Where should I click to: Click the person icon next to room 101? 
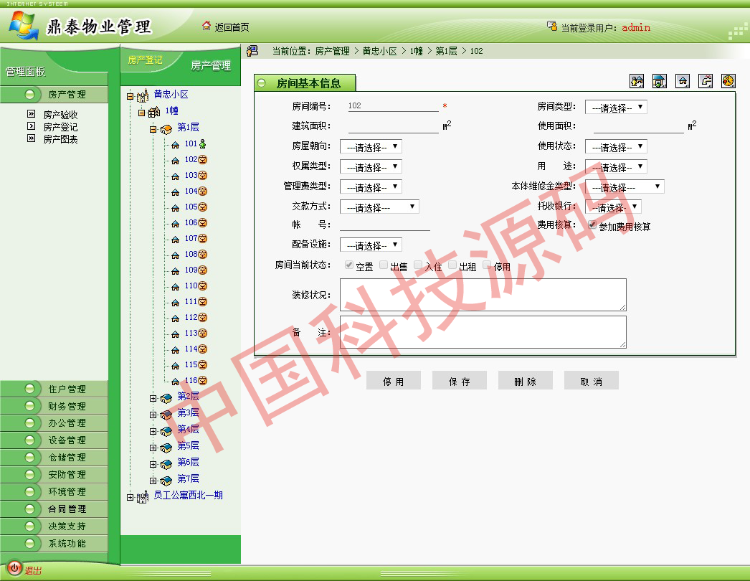point(203,143)
